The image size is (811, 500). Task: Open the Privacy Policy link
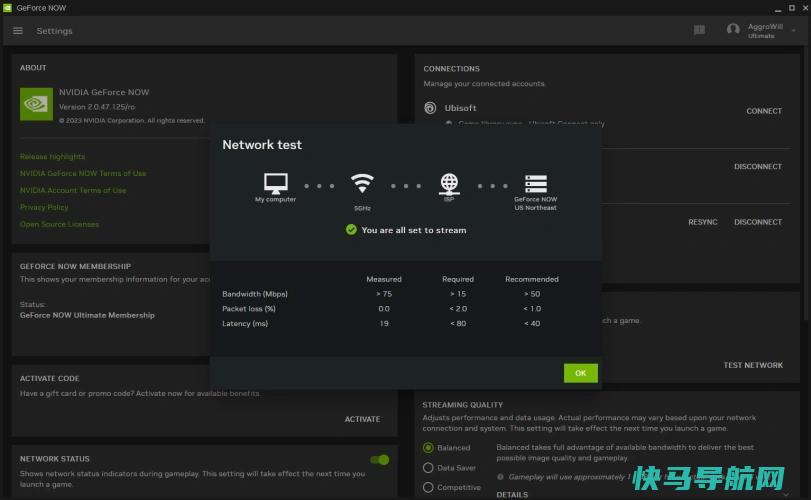click(x=44, y=207)
